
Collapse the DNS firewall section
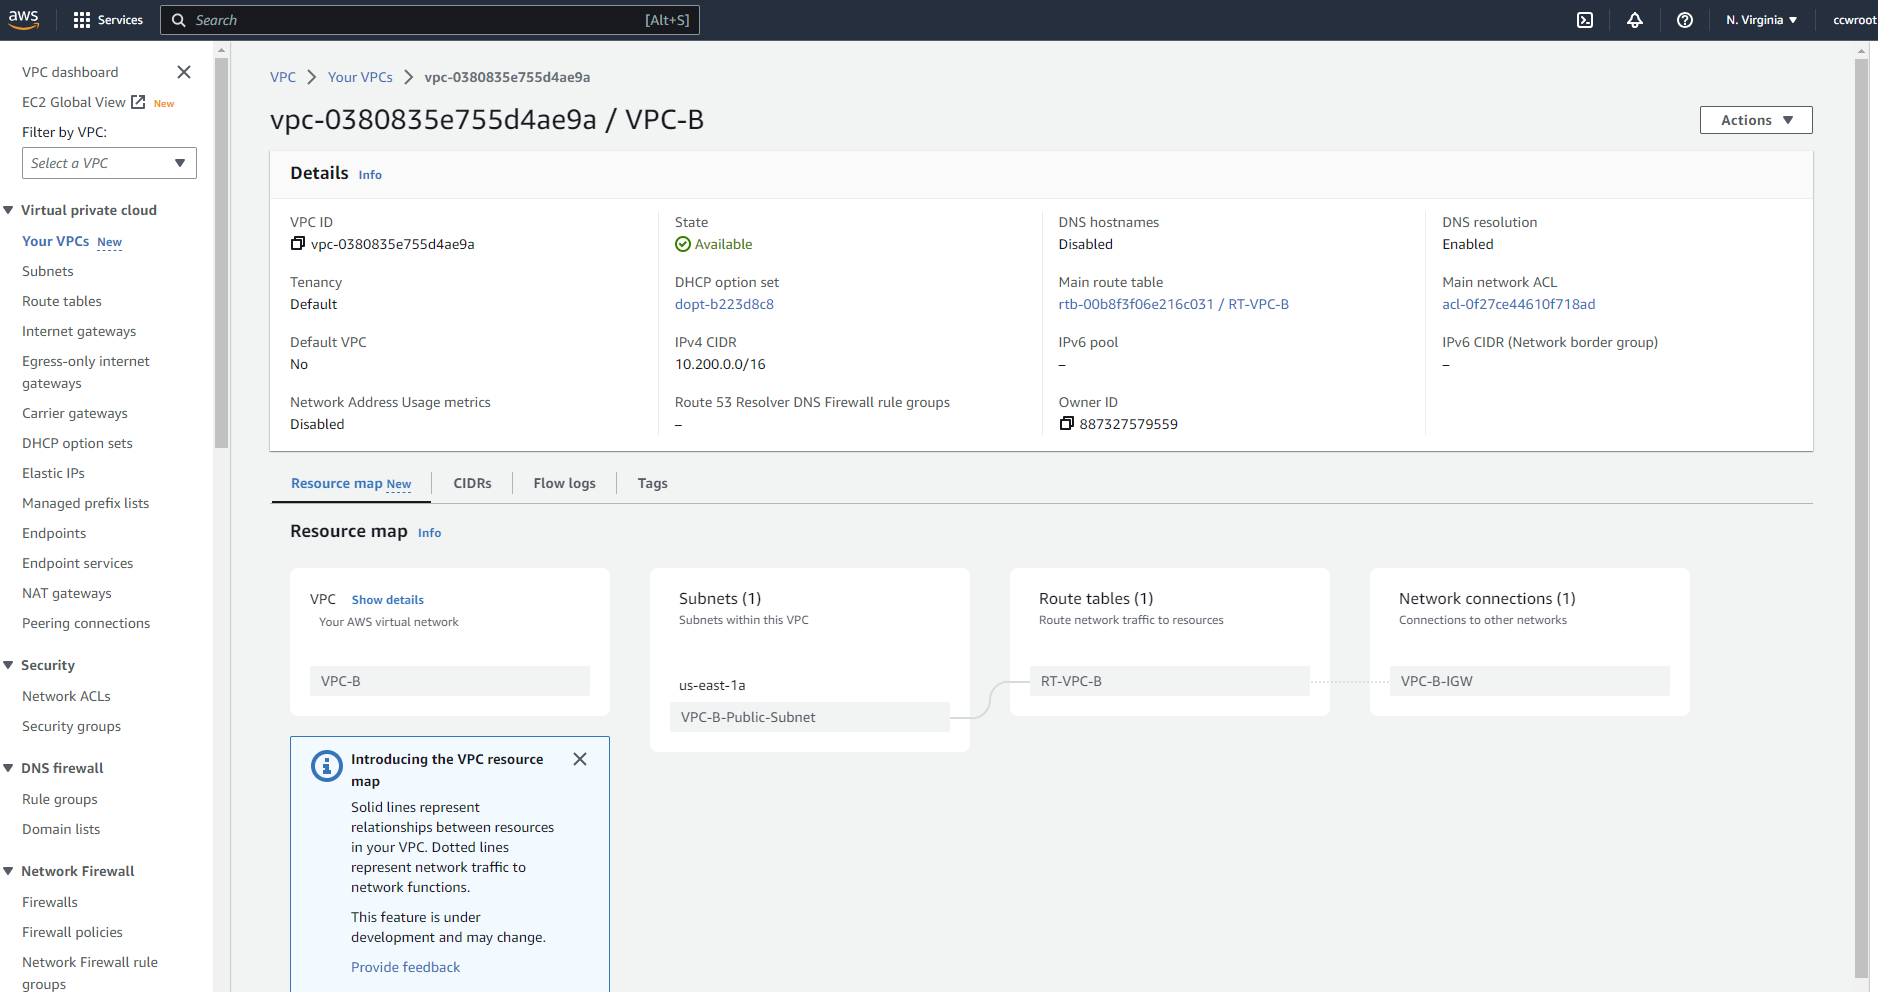click(x=9, y=768)
